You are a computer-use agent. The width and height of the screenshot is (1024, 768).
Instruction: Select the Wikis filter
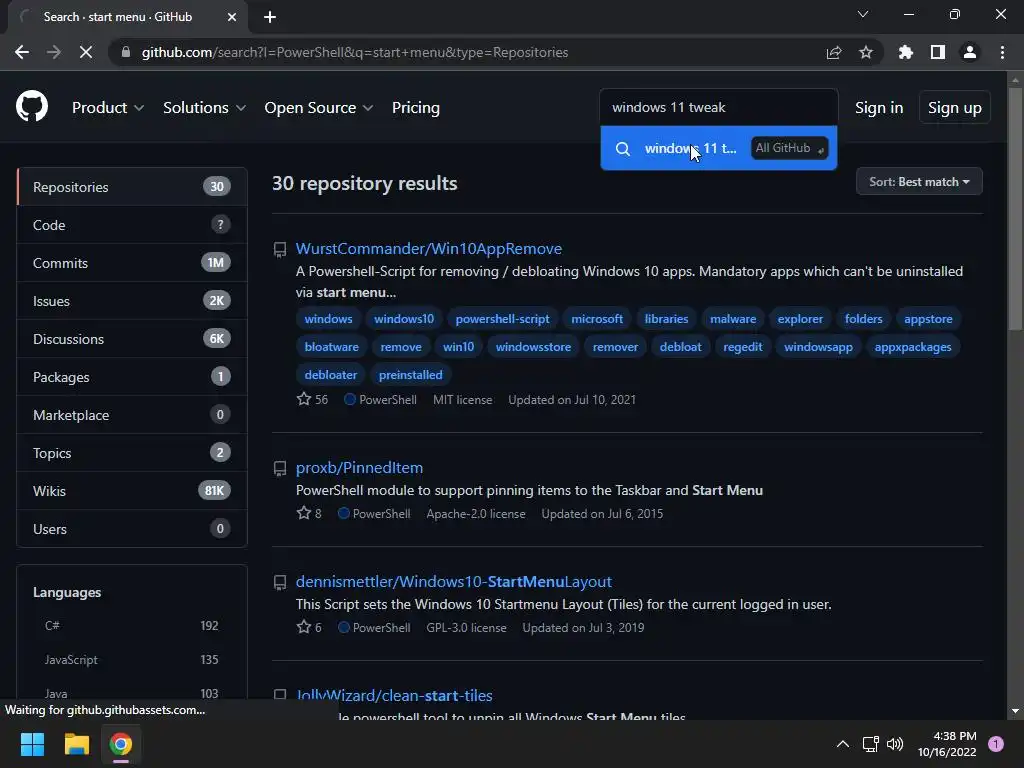pos(132,490)
